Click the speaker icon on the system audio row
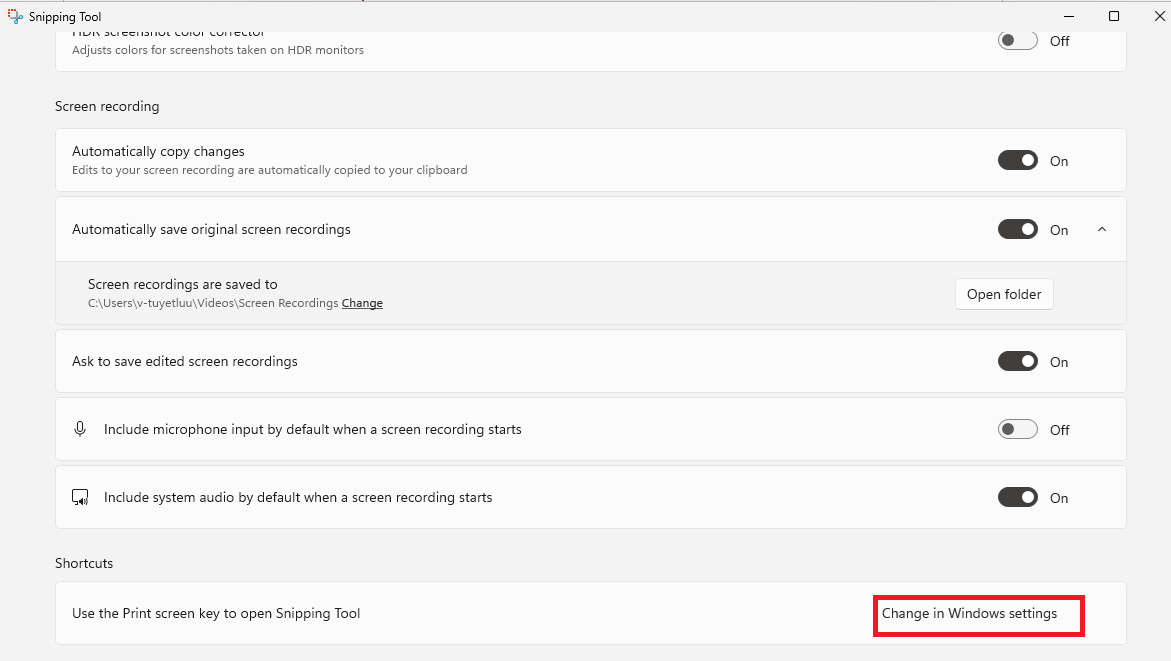The width and height of the screenshot is (1171, 661). [80, 496]
